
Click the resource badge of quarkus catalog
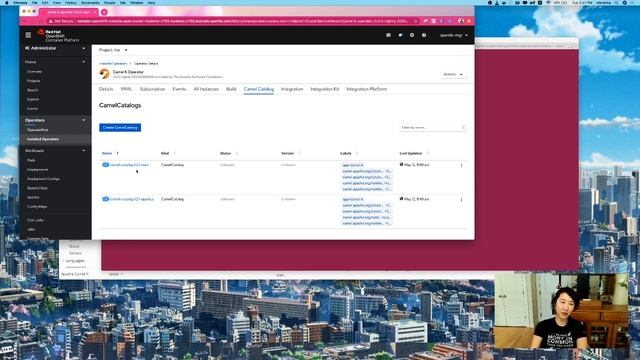105,199
